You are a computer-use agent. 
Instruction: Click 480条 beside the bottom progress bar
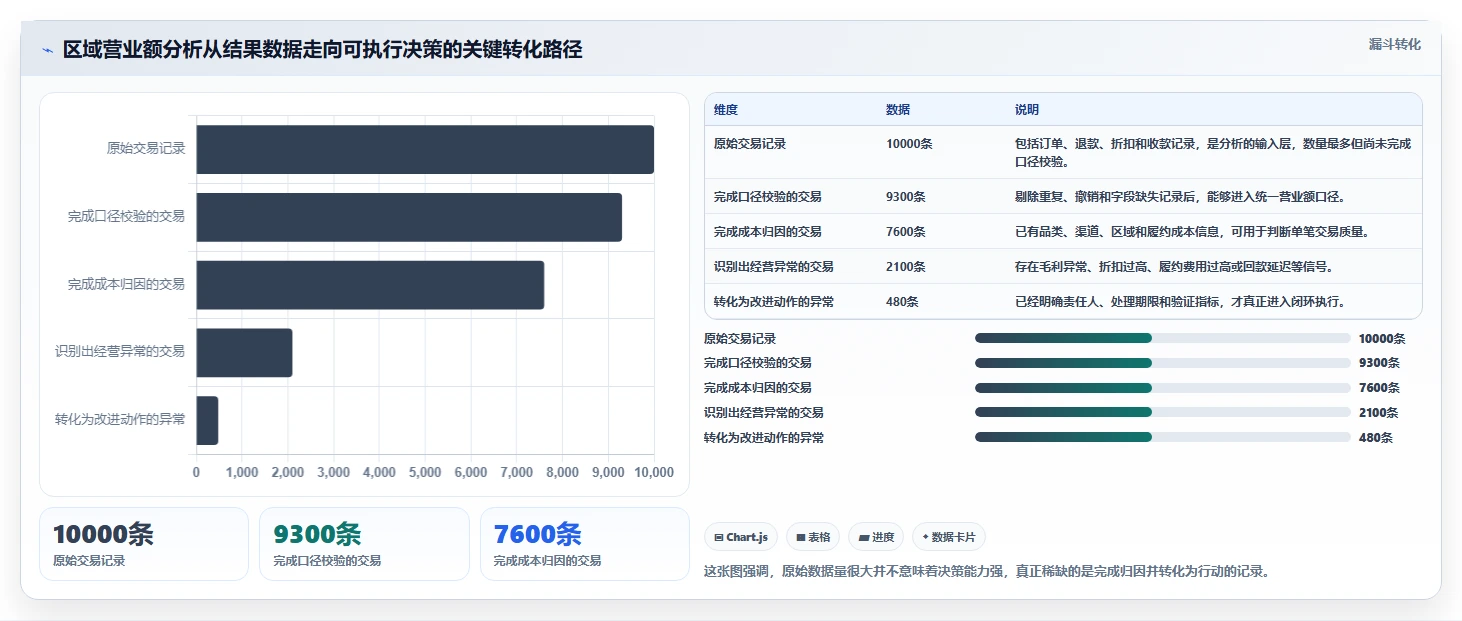[x=1376, y=438]
